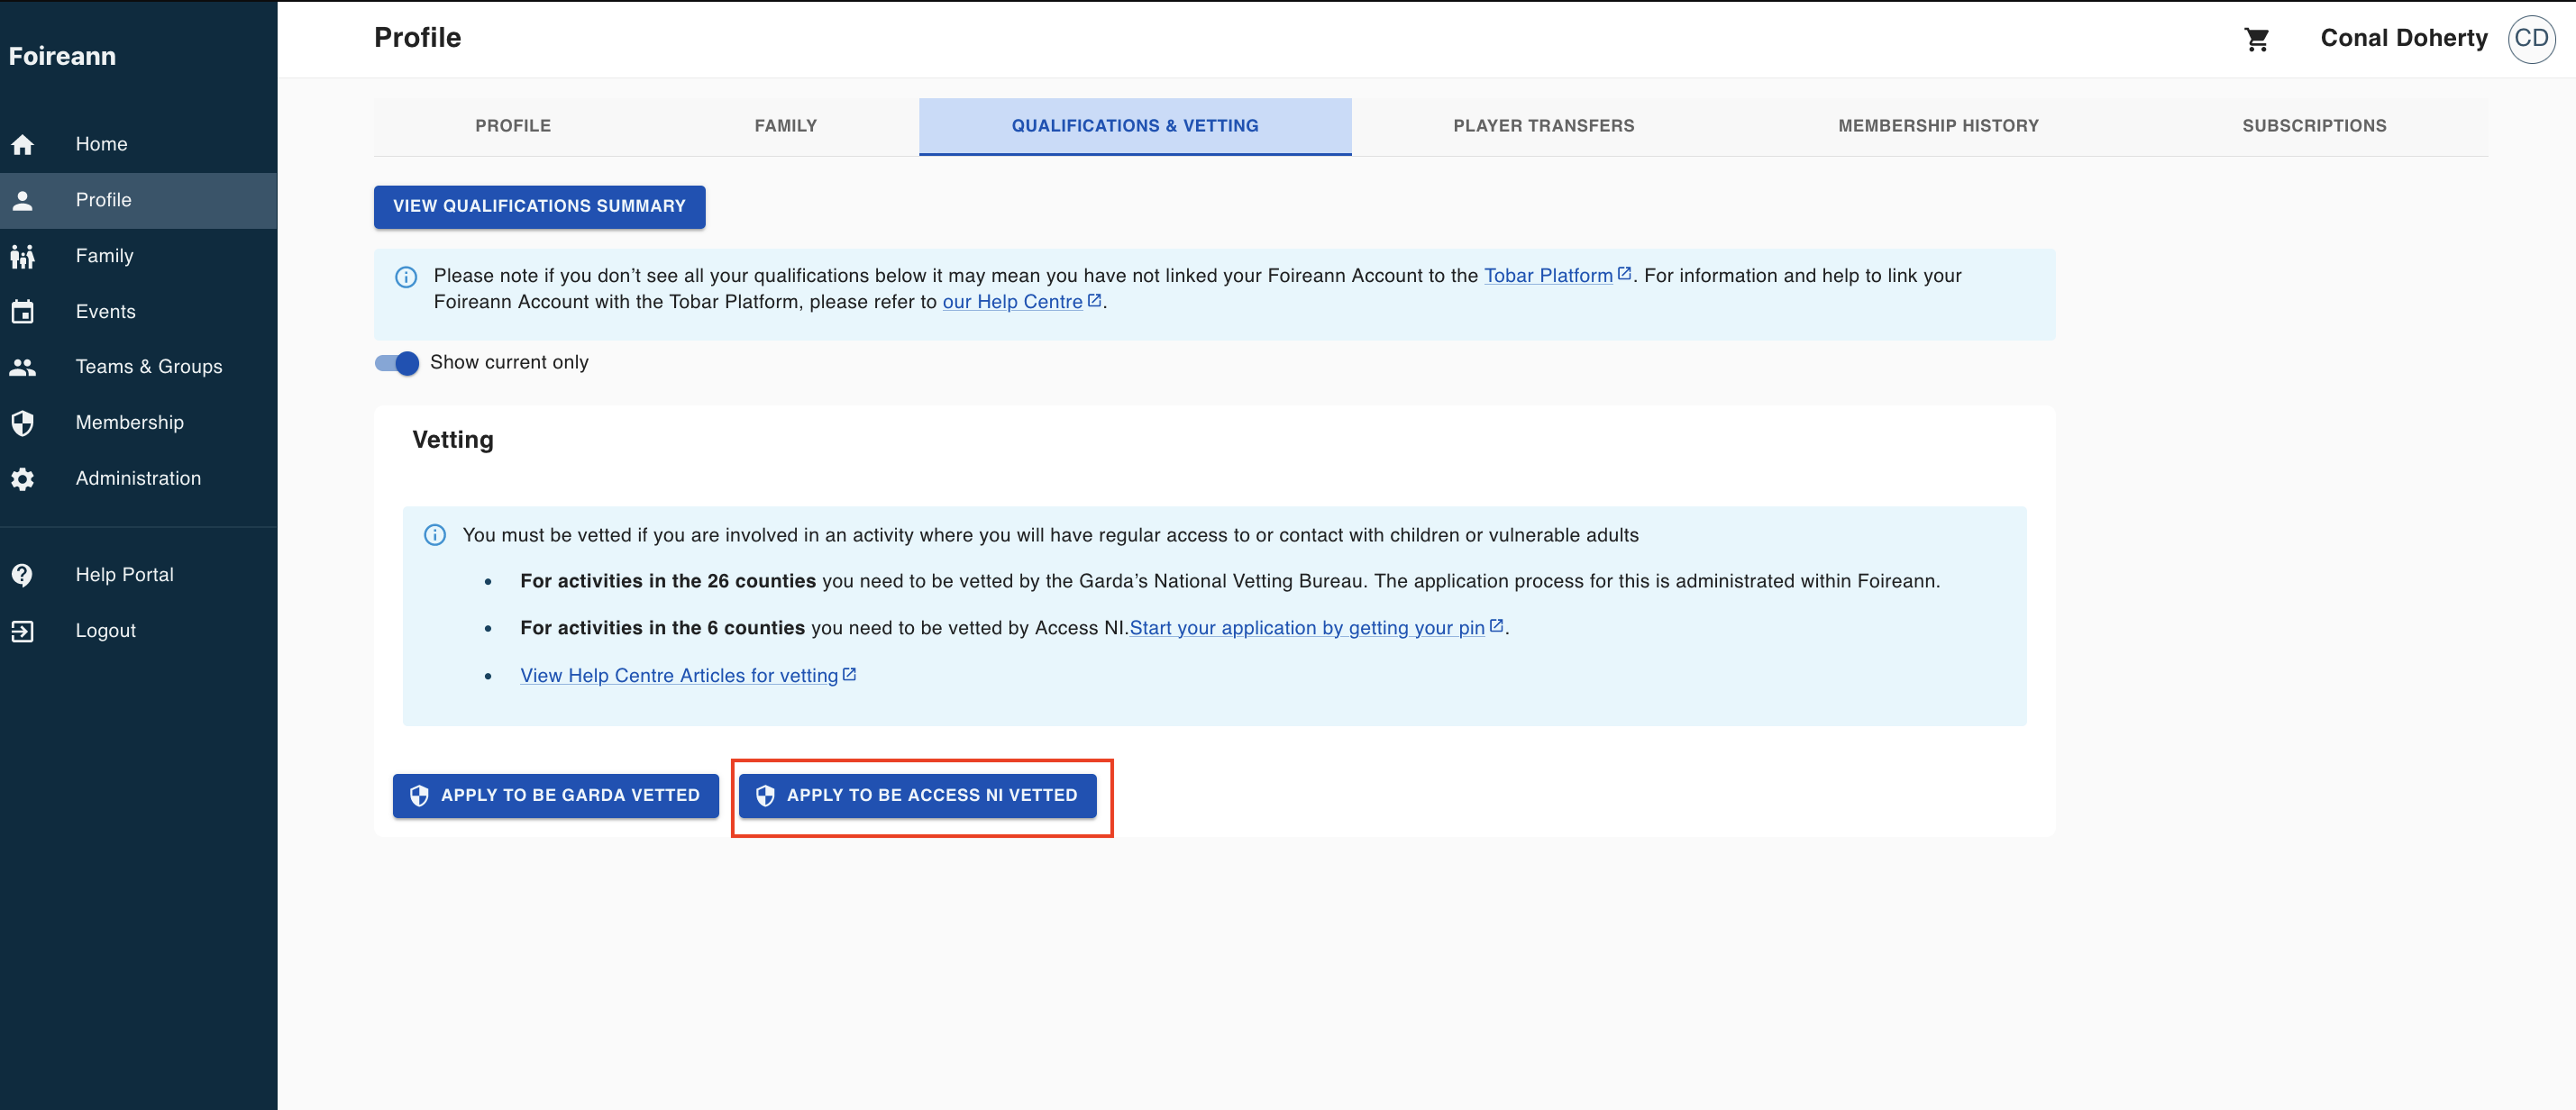
Task: Click the Home house icon in sidebar
Action: 23,145
